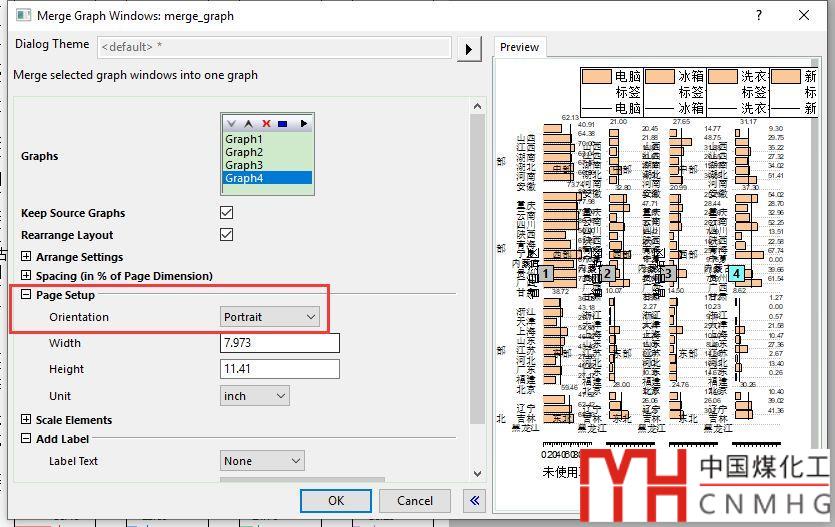Open the Dialog Theme arrow menu
The image size is (835, 527).
point(468,48)
